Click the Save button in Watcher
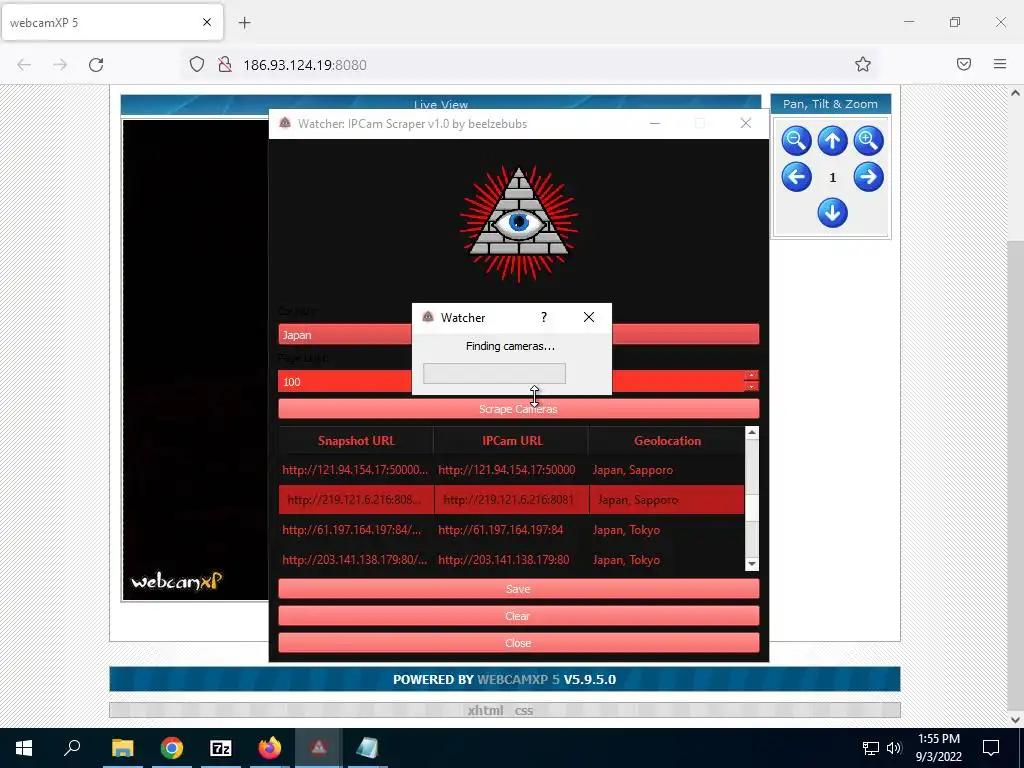This screenshot has height=768, width=1024. 519,589
